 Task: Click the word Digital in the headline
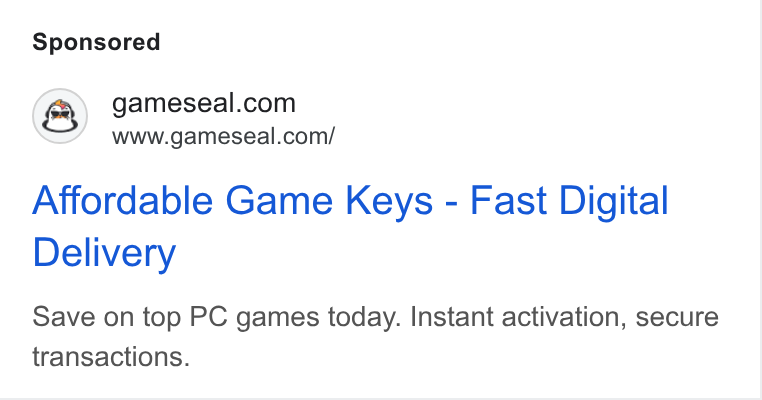pos(614,200)
